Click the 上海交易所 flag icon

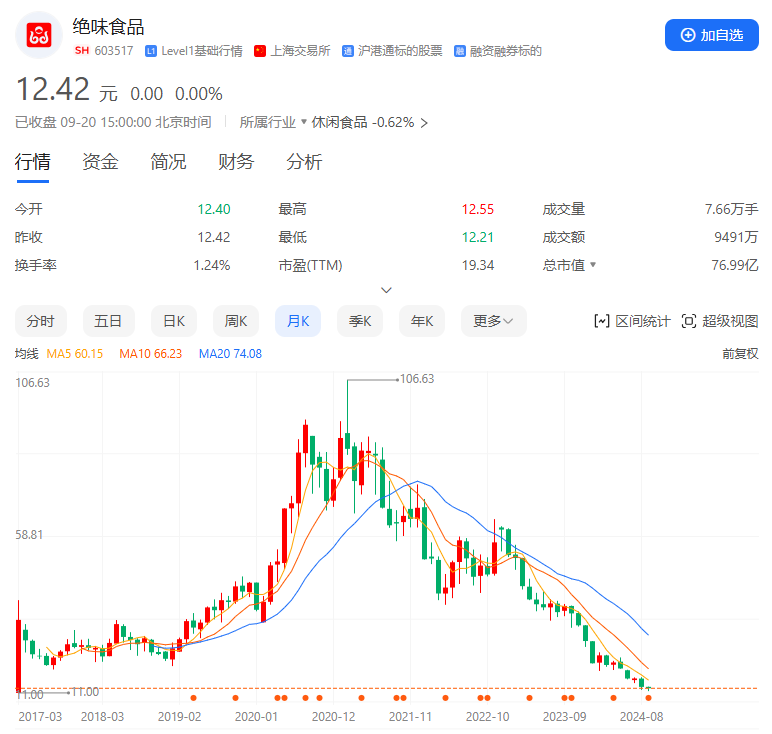[260, 51]
